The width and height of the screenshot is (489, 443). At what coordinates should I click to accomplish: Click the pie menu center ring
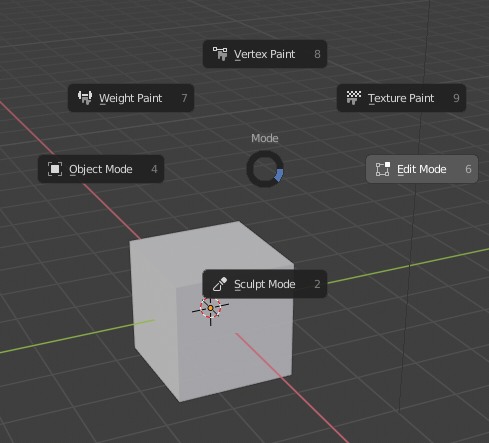265,169
